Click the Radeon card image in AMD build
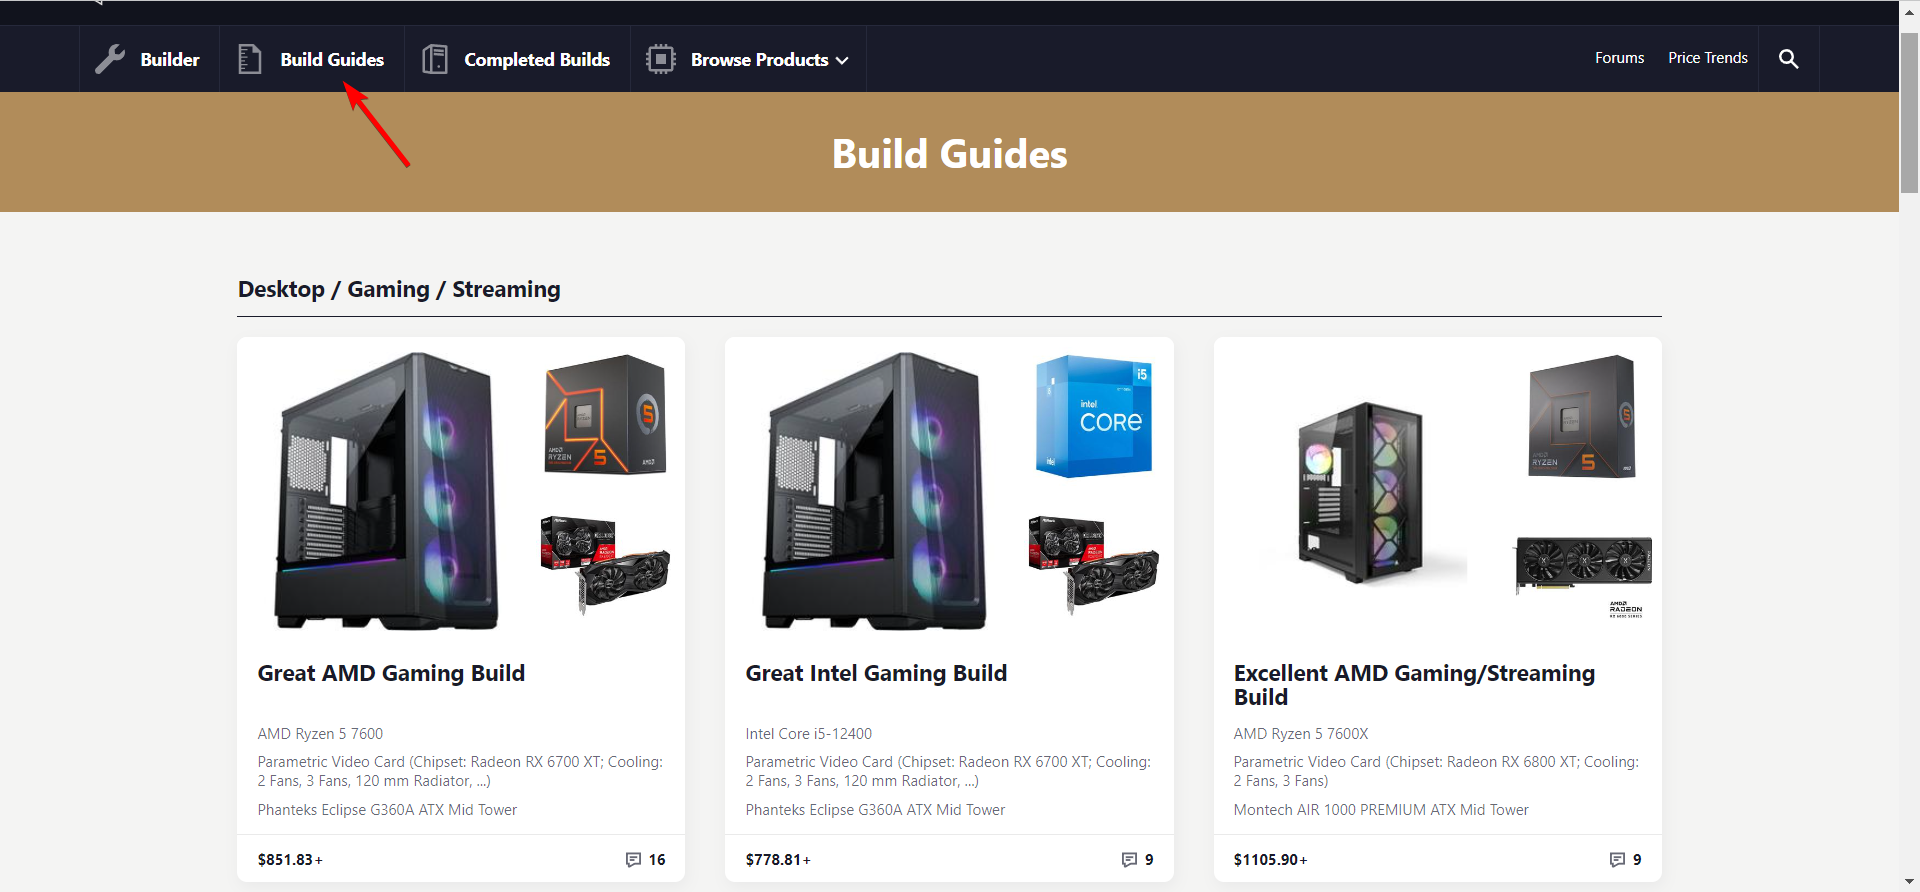The image size is (1920, 892). 605,564
